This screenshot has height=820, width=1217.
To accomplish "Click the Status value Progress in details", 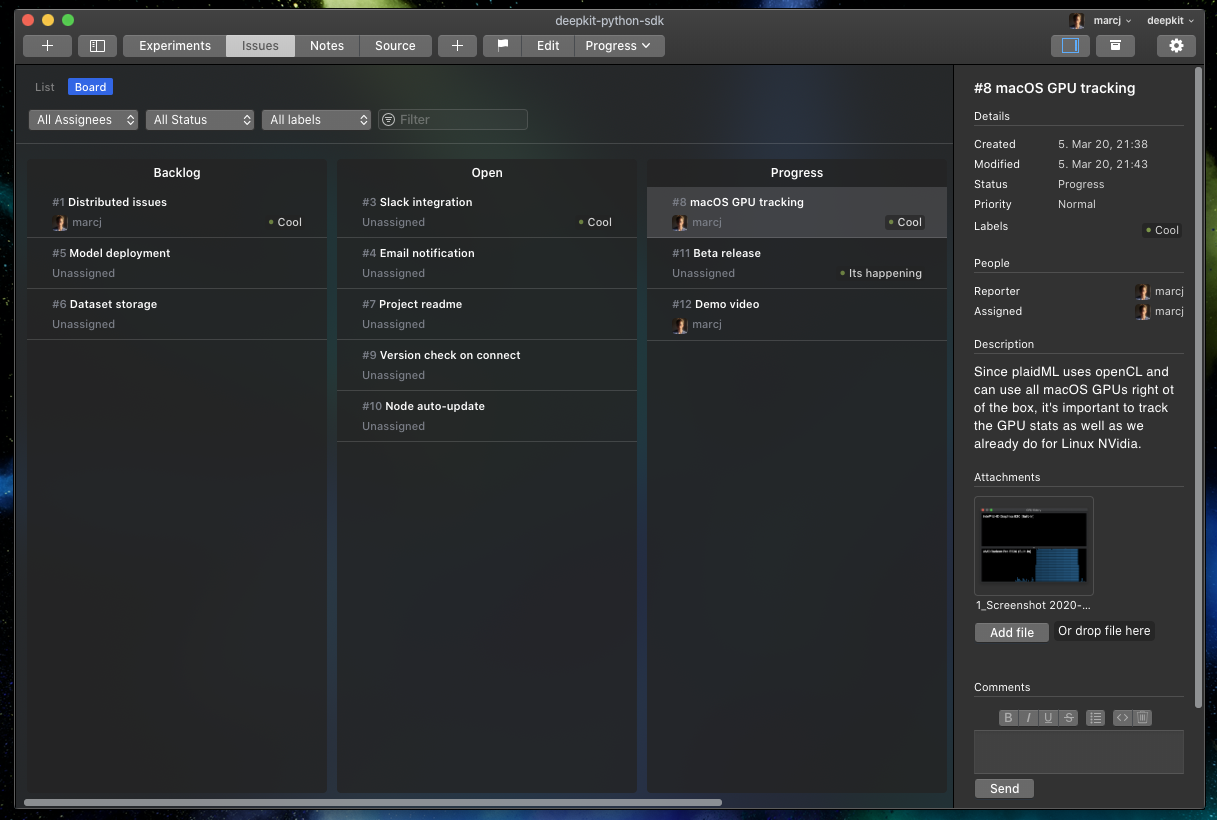I will pyautogui.click(x=1081, y=184).
